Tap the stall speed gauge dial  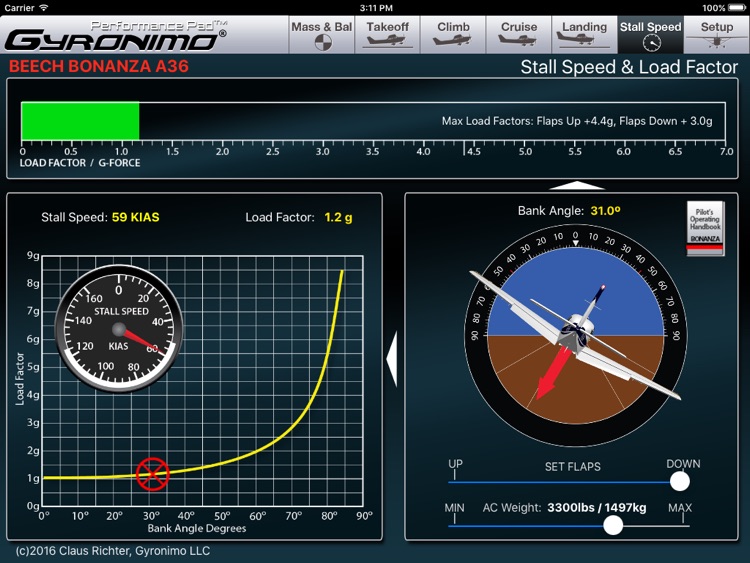pos(119,329)
